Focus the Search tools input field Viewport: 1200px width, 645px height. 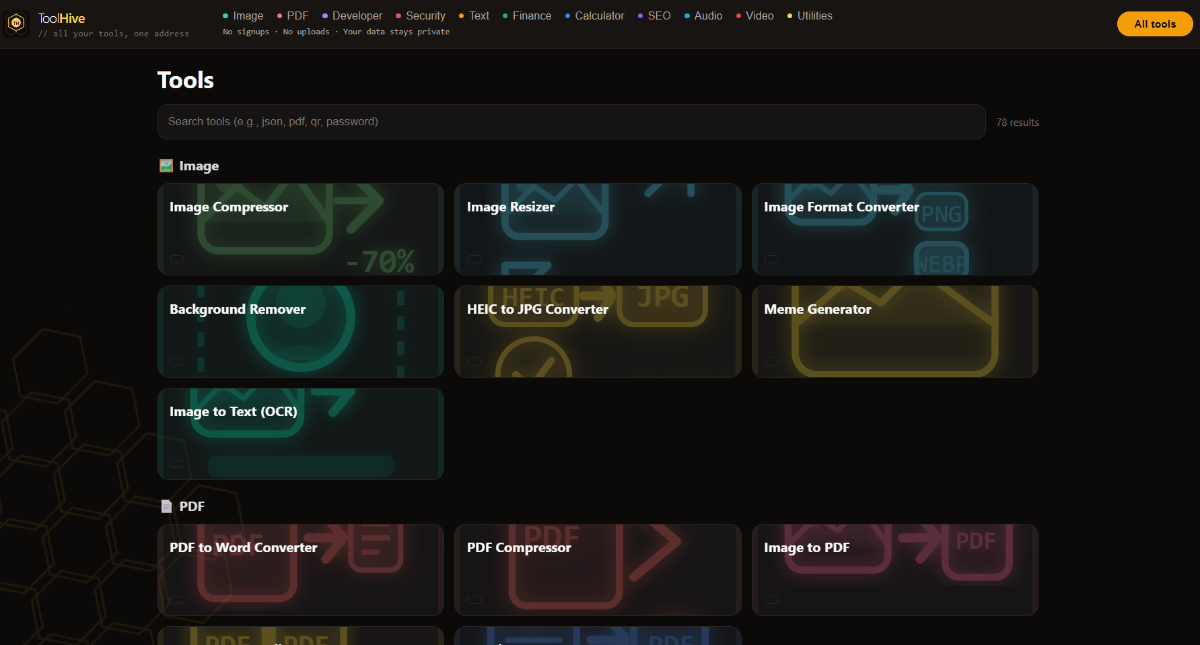[570, 122]
